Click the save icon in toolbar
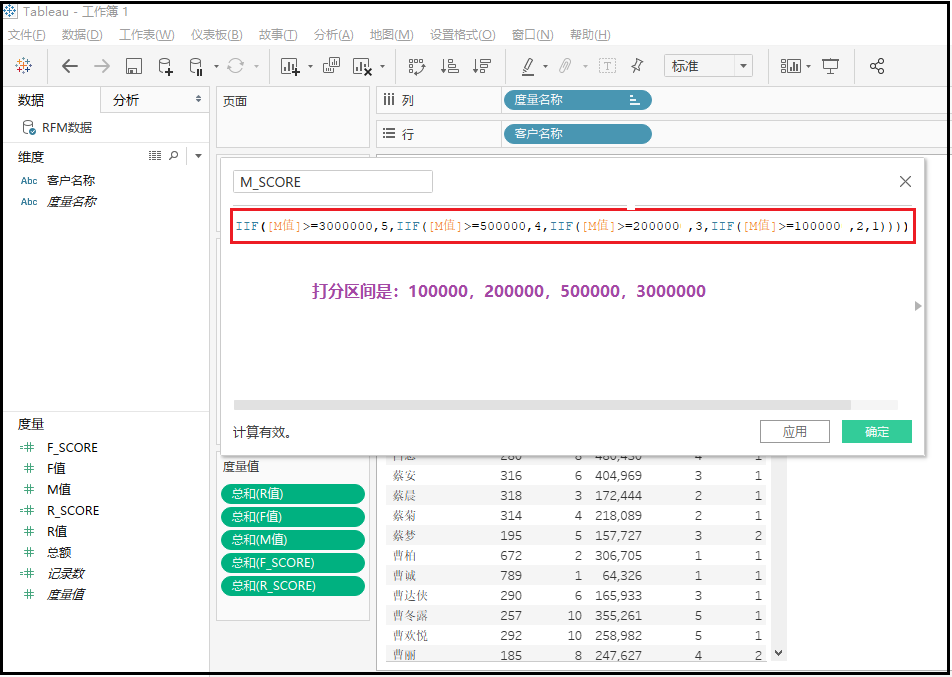The image size is (952, 677). tap(134, 66)
